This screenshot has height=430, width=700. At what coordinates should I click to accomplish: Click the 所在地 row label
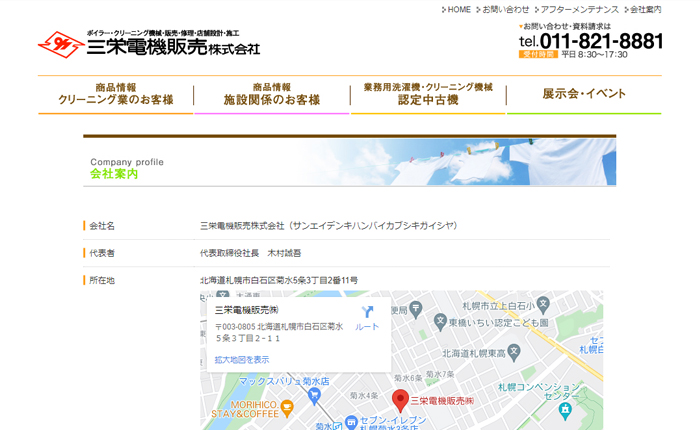(102, 280)
